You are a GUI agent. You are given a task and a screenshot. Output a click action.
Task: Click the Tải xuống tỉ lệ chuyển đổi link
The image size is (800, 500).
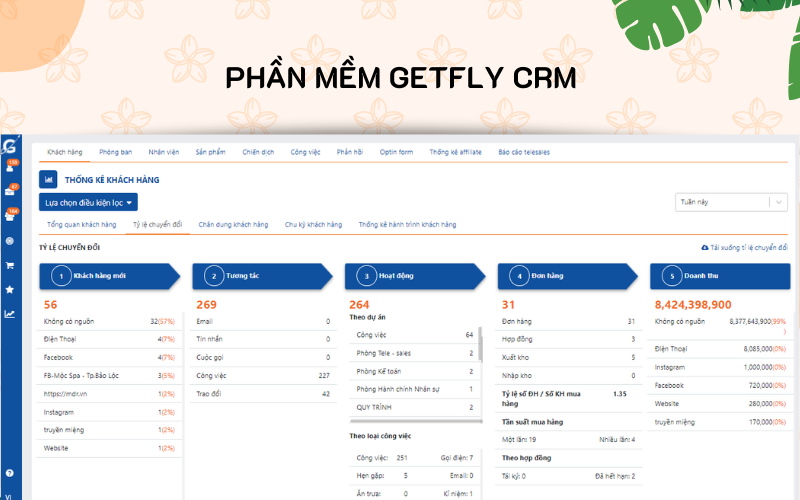tap(744, 247)
